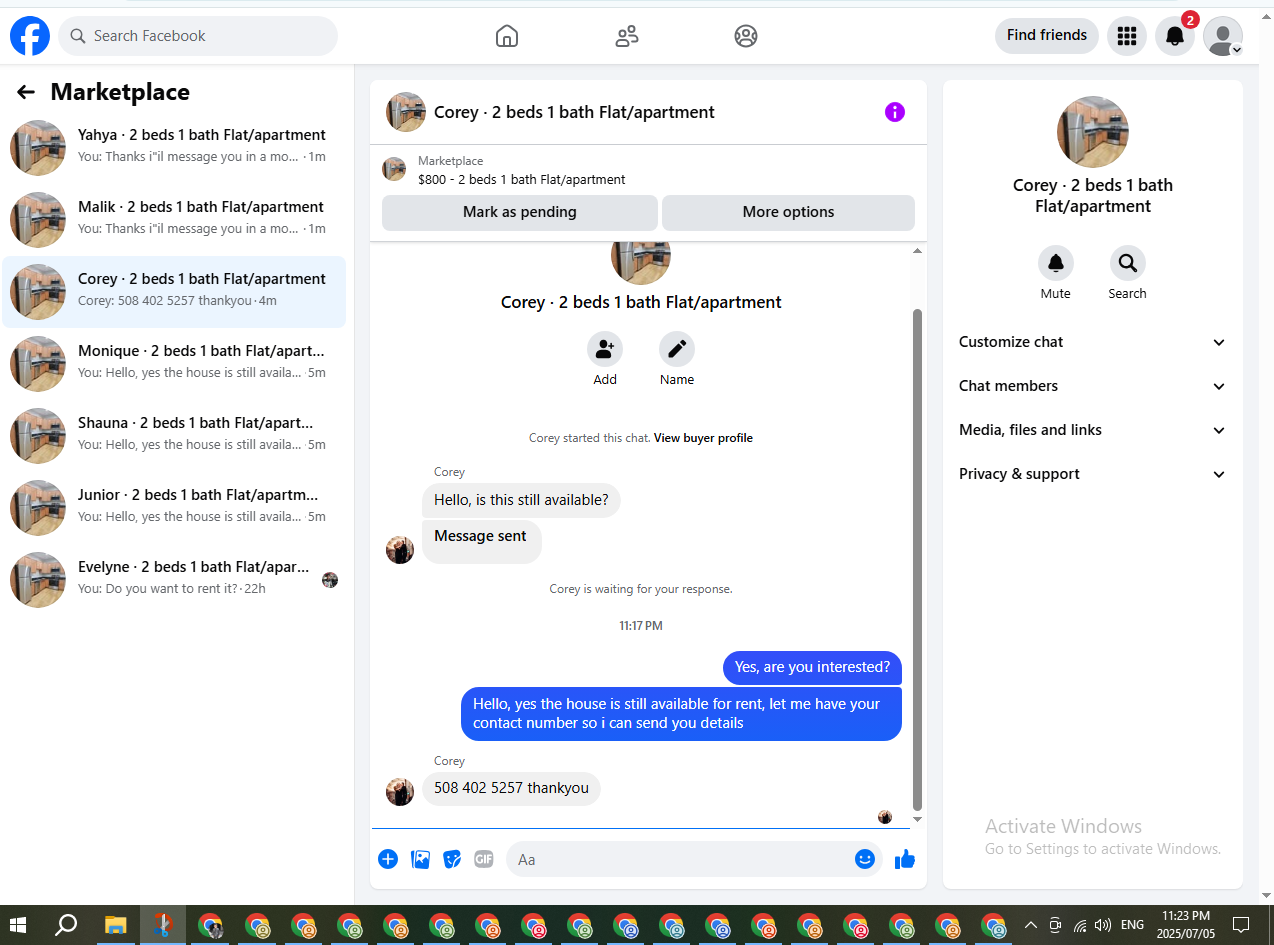Image resolution: width=1274 pixels, height=945 pixels.
Task: Open the Yahya conversation
Action: tap(174, 148)
